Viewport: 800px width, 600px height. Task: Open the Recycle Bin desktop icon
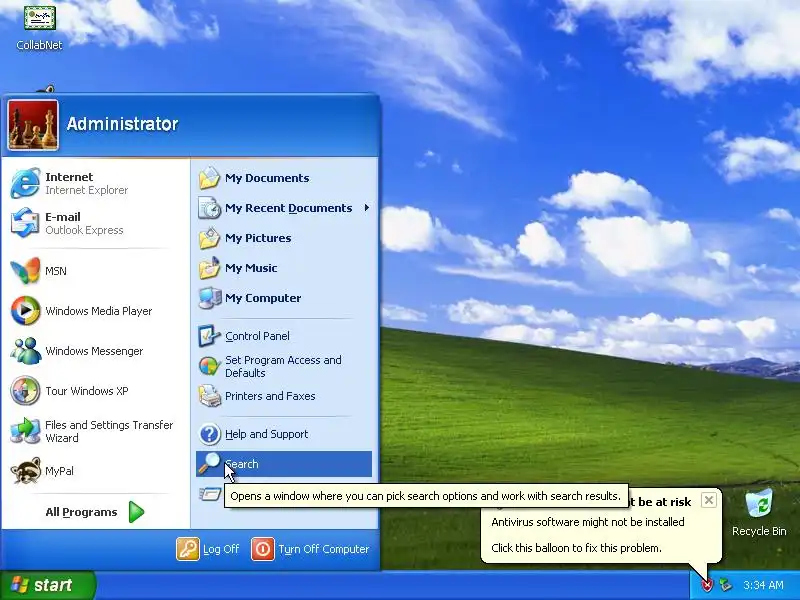759,504
